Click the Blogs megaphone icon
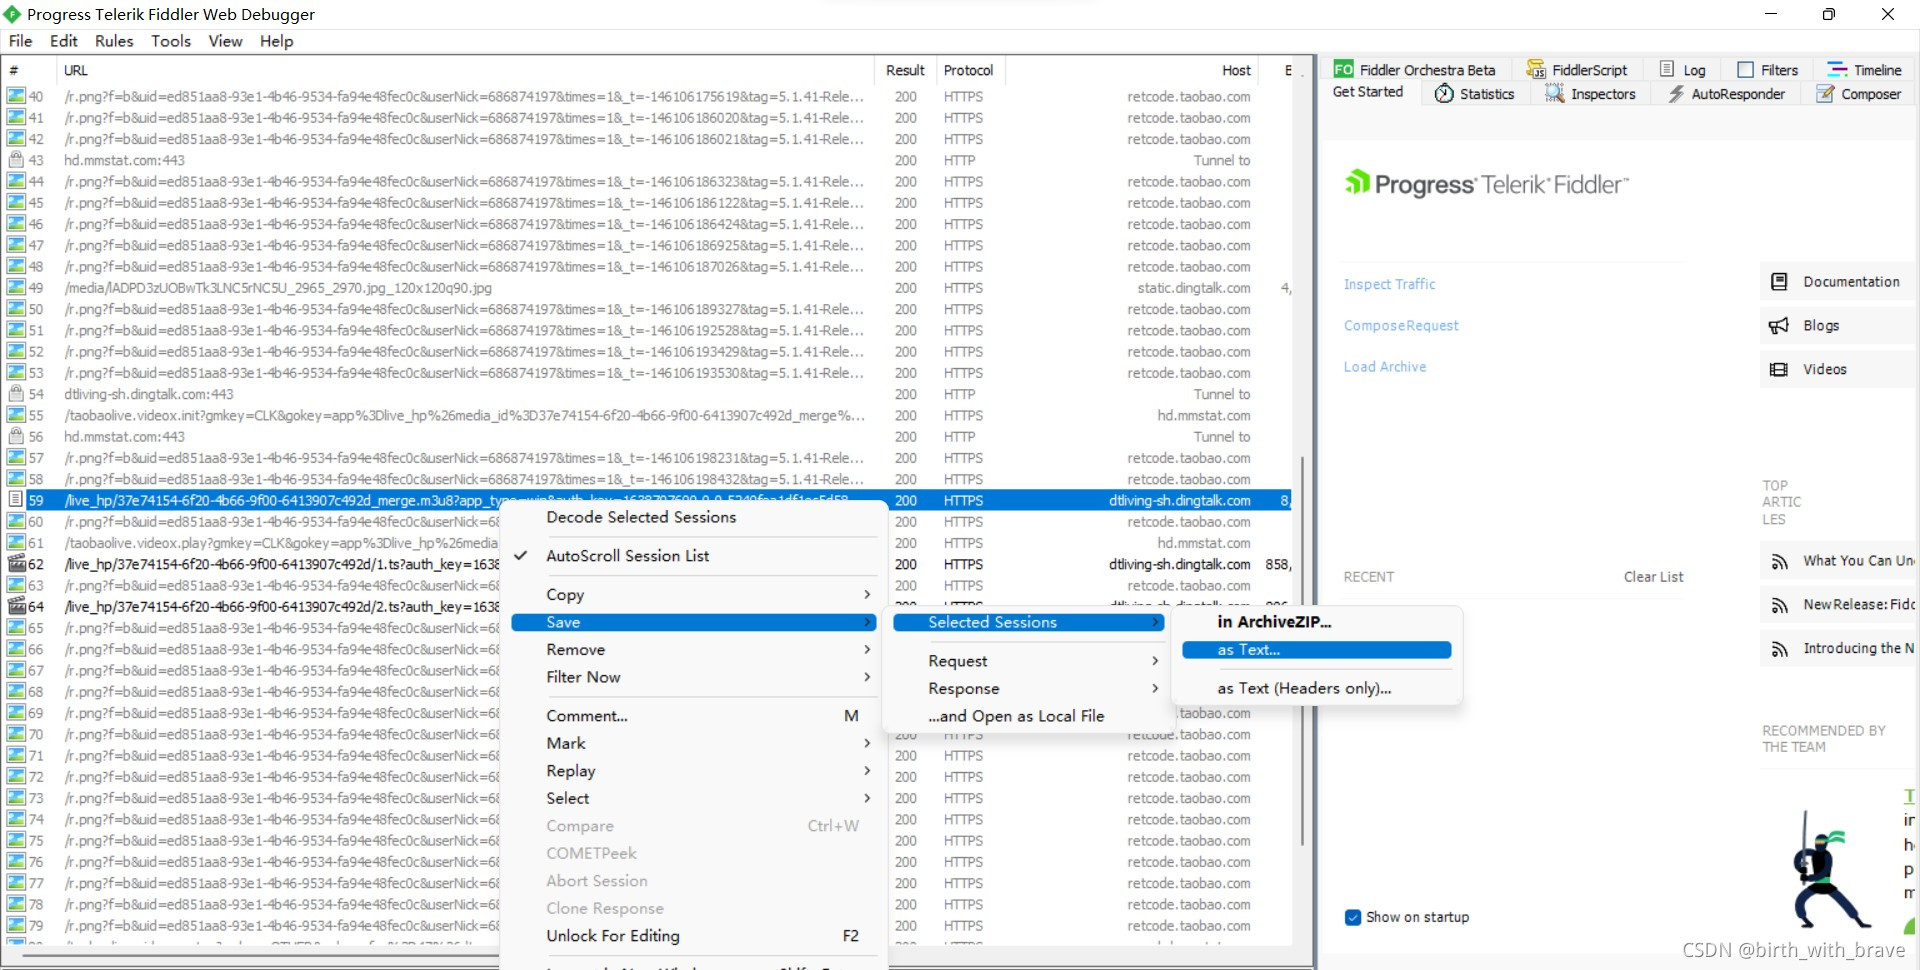Screen dimensions: 1920x970 (x=1779, y=326)
